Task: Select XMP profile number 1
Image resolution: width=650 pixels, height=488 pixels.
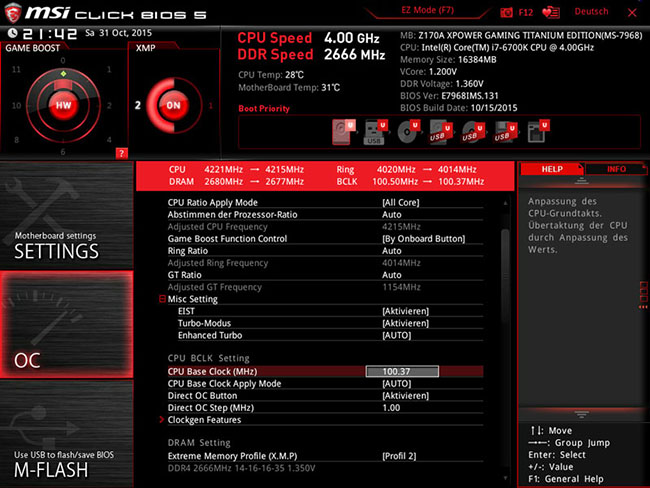Action: [x=211, y=106]
